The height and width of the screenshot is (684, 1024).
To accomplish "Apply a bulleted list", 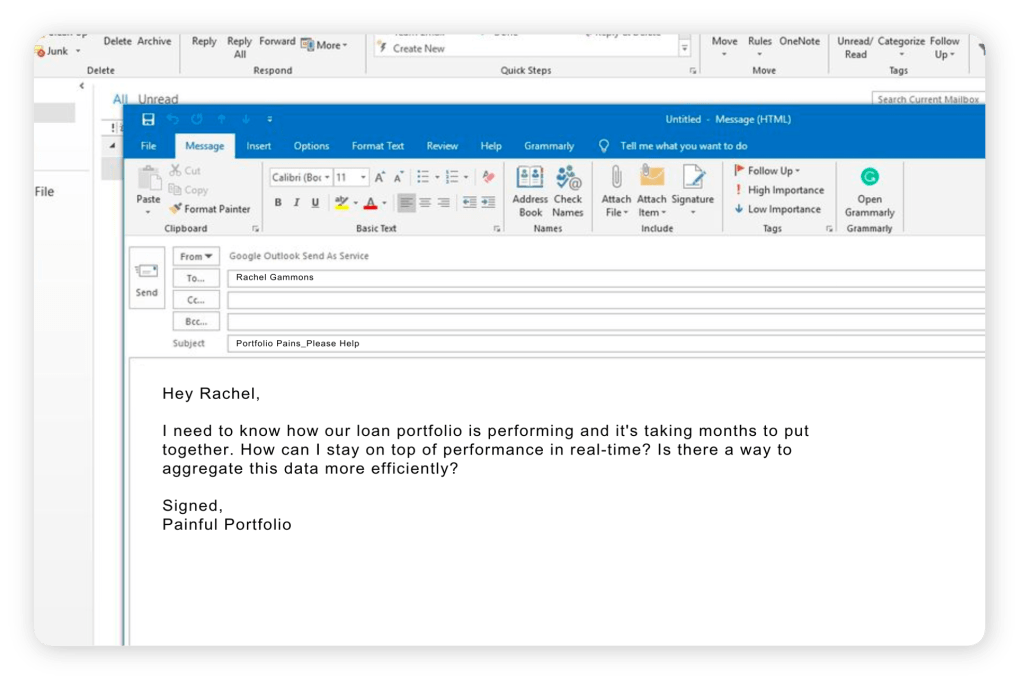I will coord(423,177).
